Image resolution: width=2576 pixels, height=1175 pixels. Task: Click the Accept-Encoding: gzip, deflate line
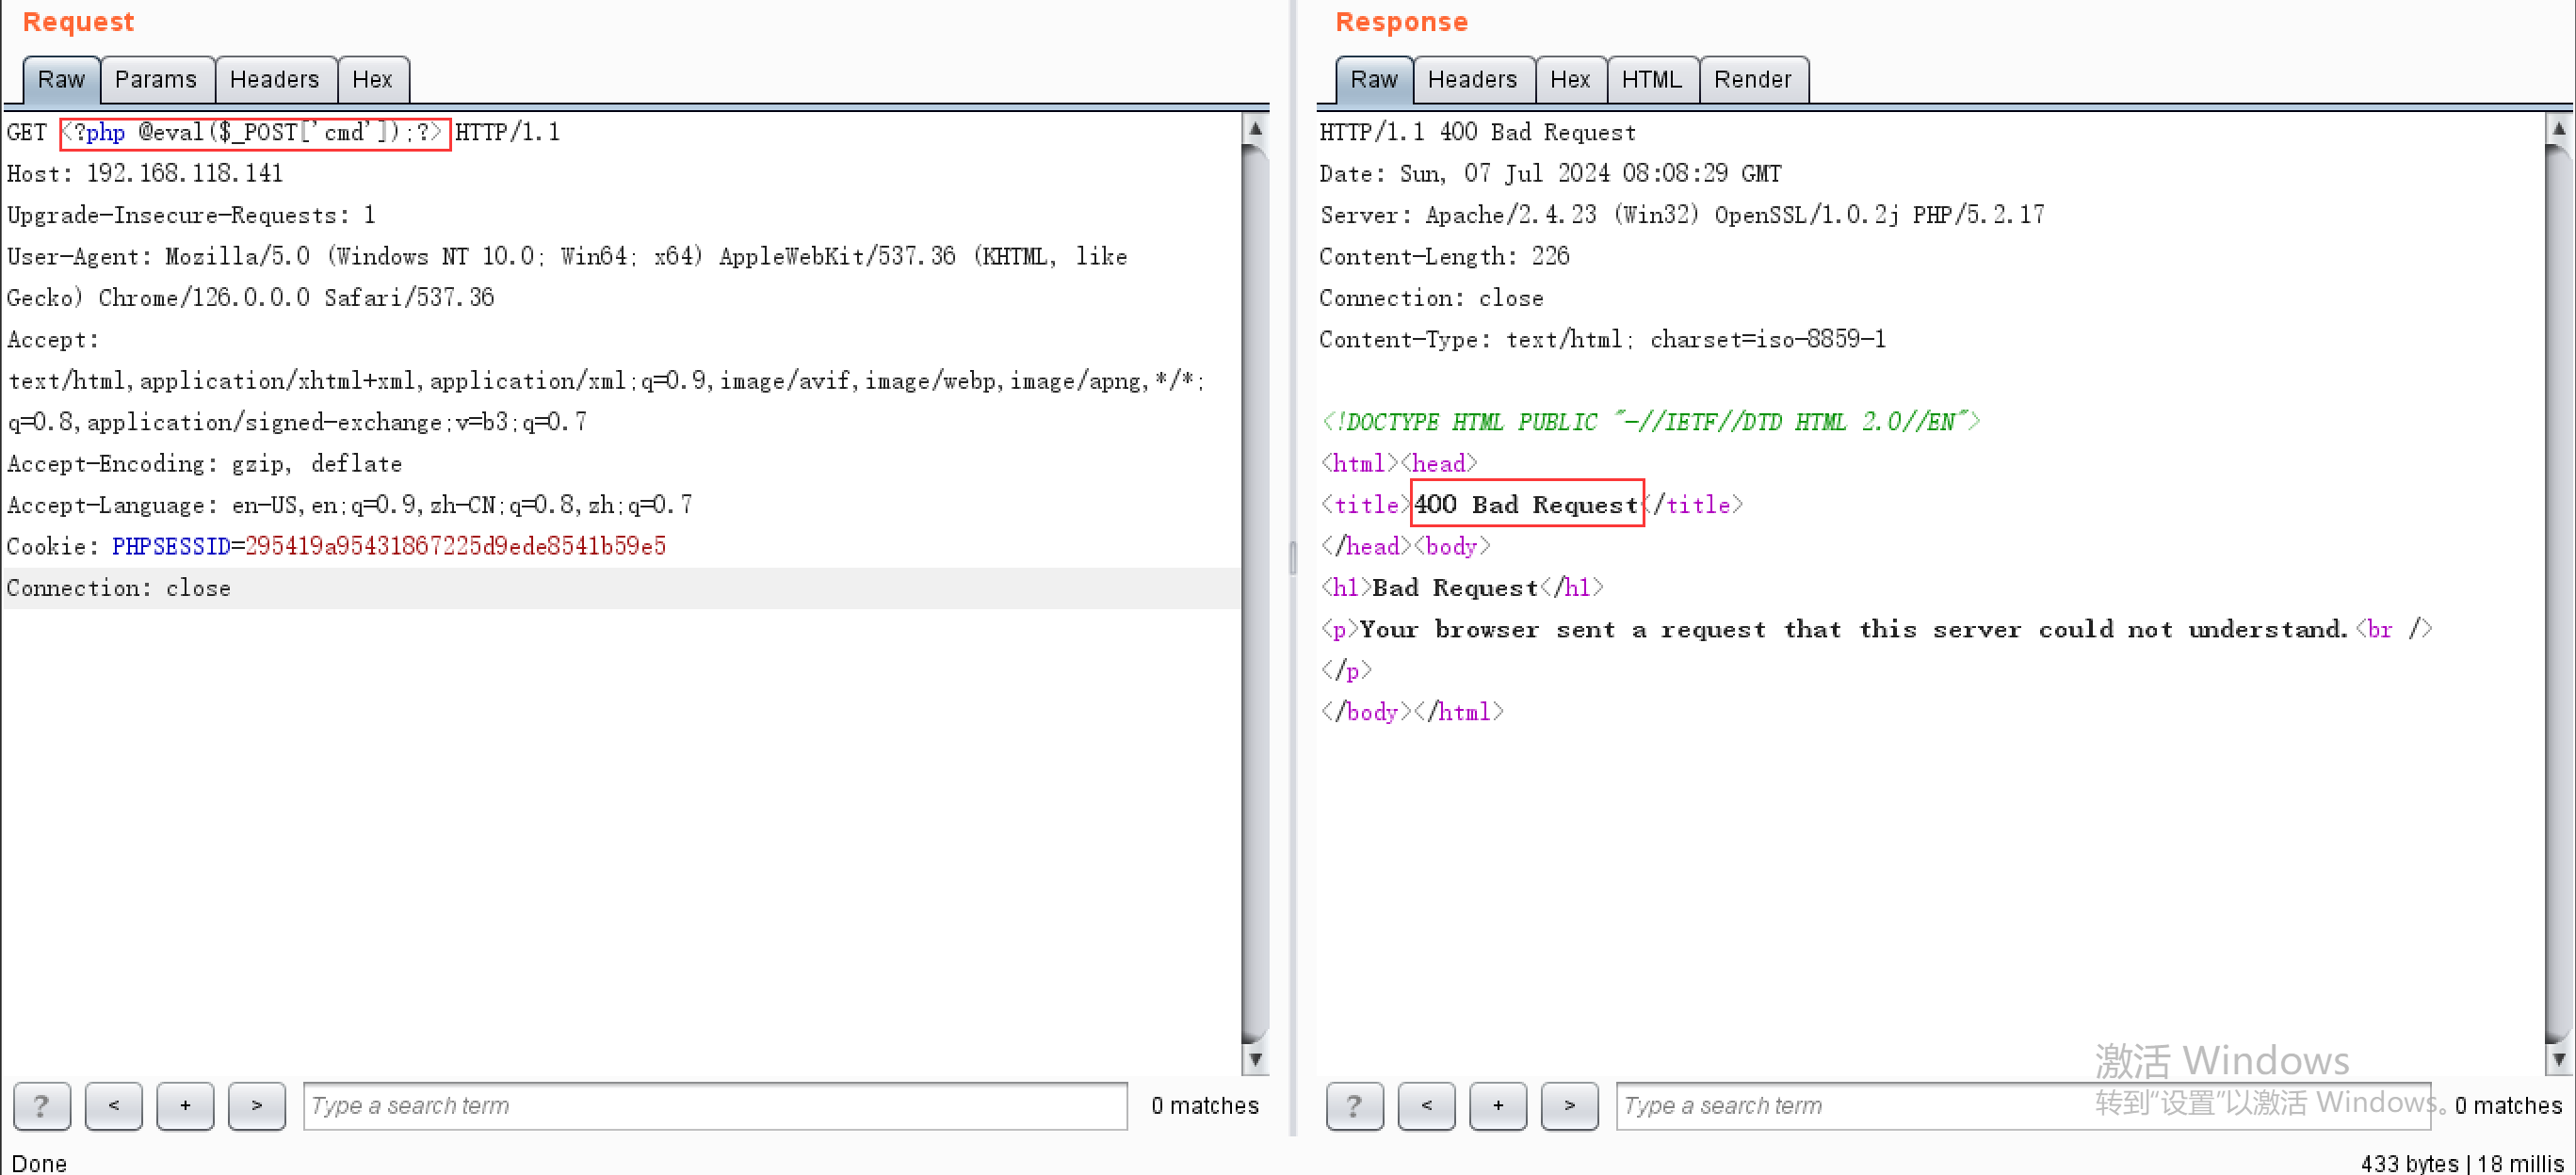204,463
